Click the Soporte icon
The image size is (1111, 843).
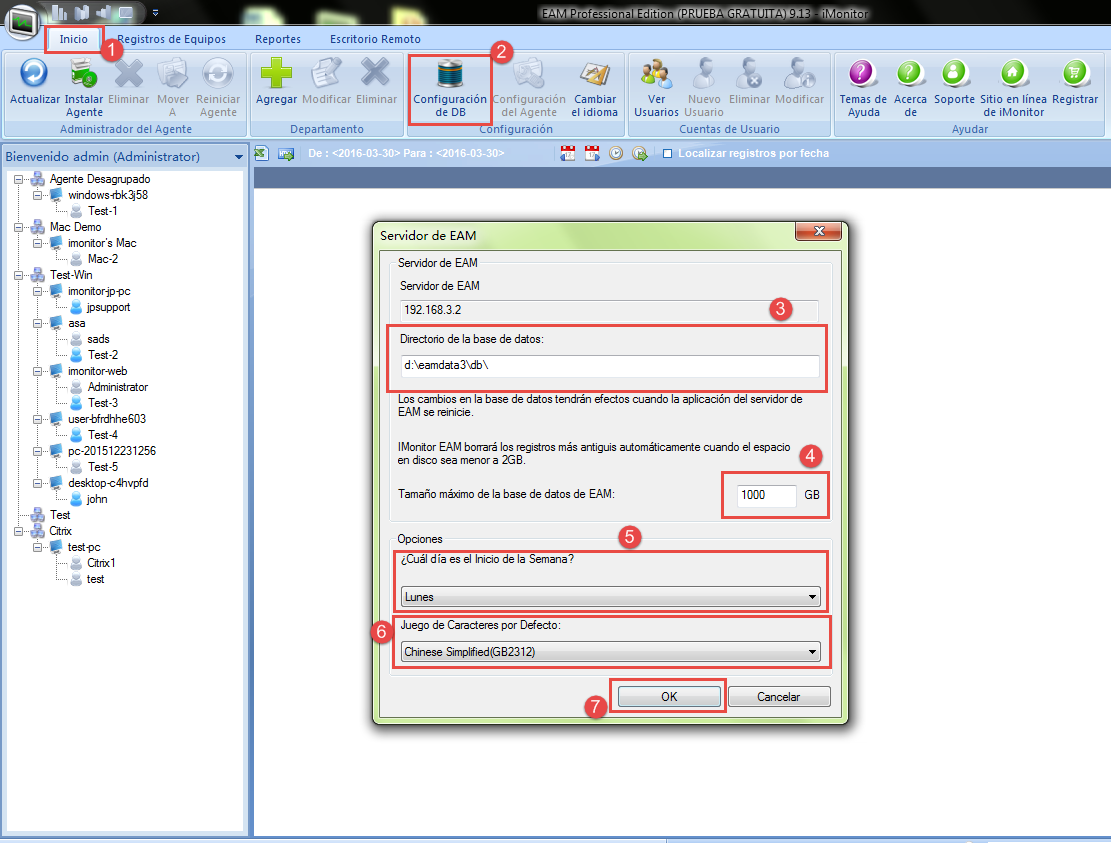(954, 74)
